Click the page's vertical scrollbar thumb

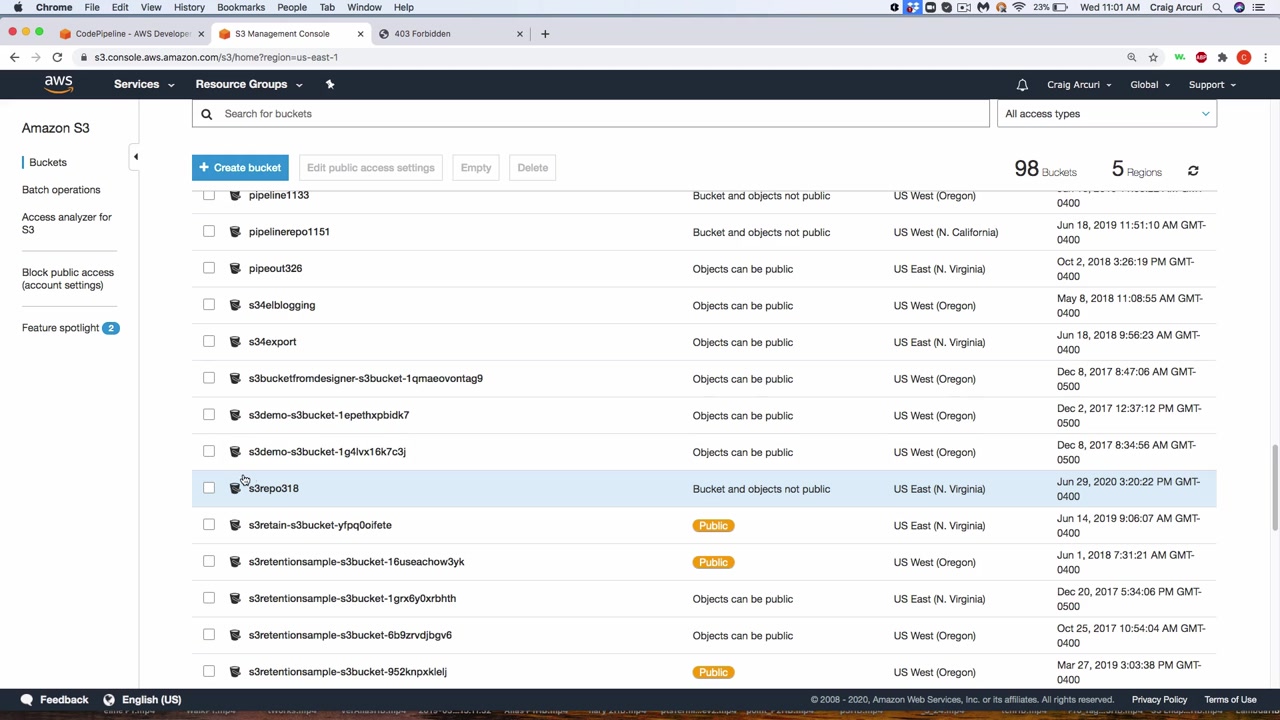point(1274,488)
